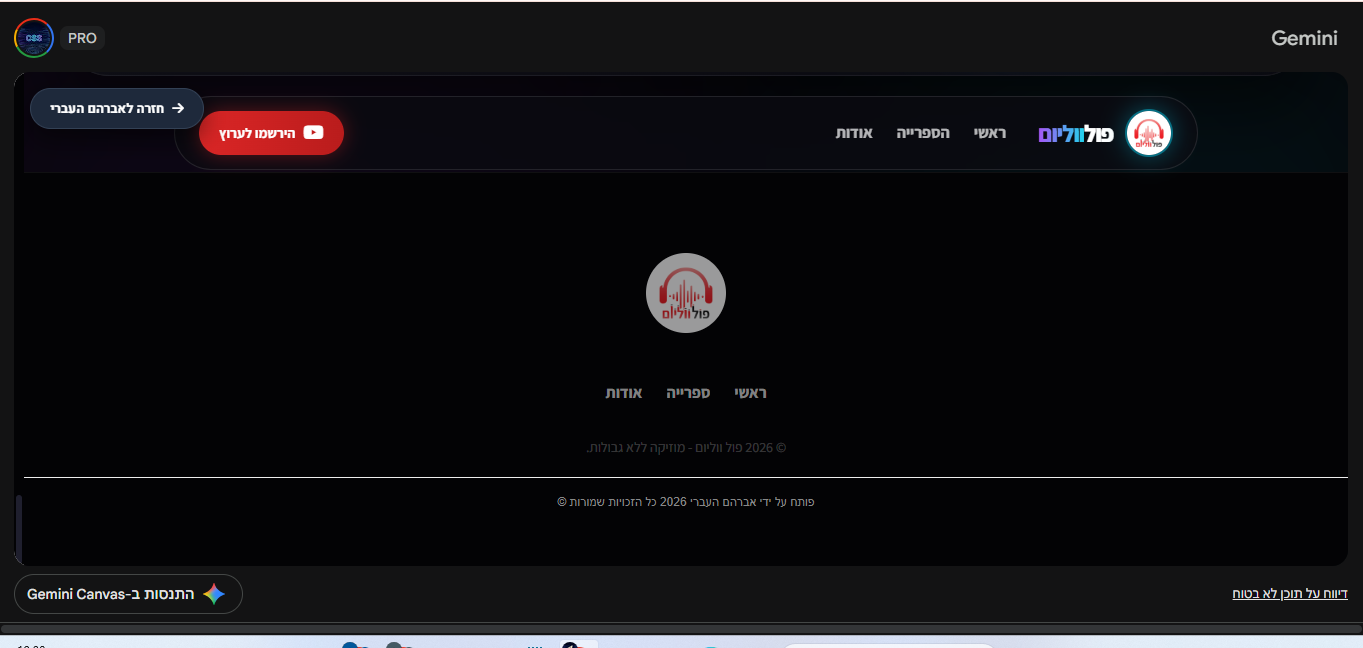Click the PRO badge next to avatar

coord(82,38)
